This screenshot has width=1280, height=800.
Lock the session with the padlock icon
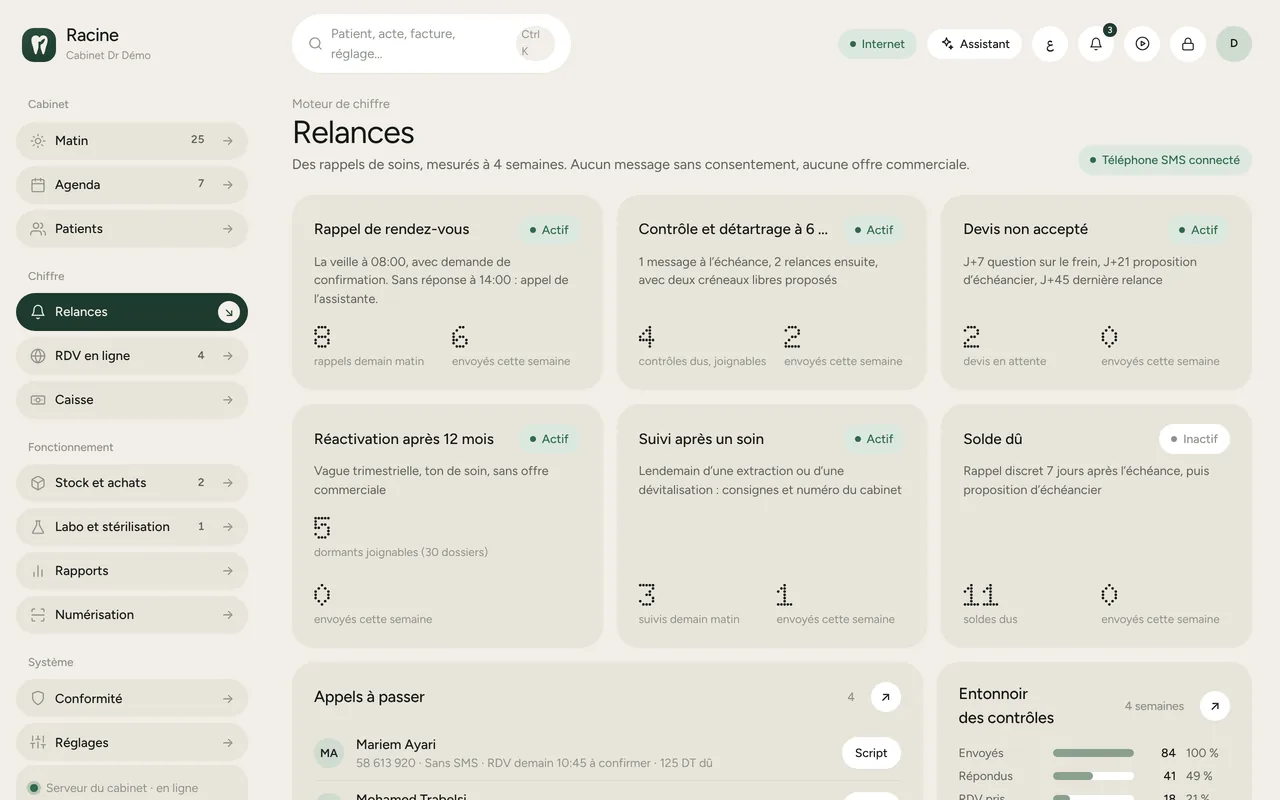pos(1188,44)
